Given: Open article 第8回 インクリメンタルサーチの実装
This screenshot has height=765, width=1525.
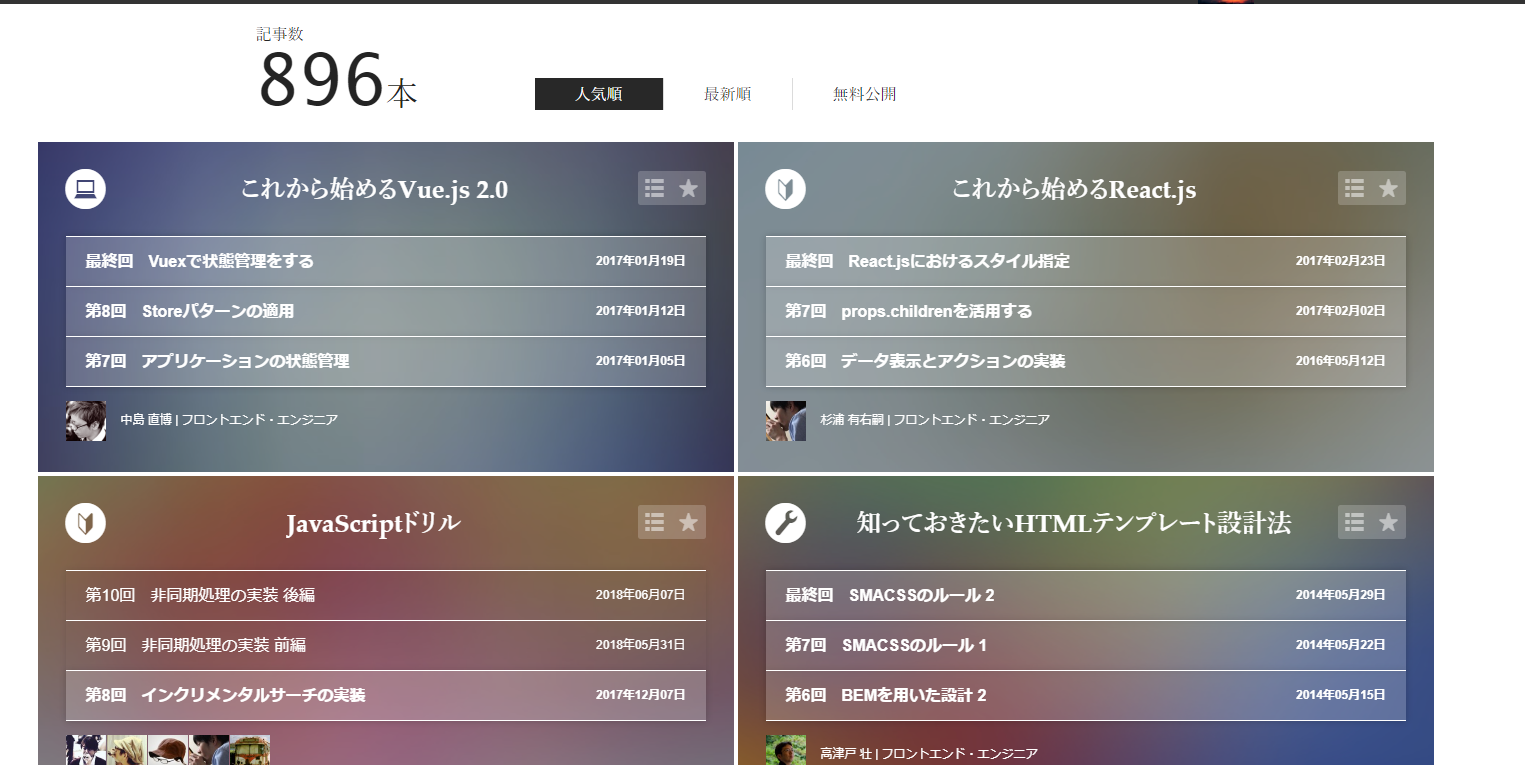Looking at the screenshot, I should [386, 695].
